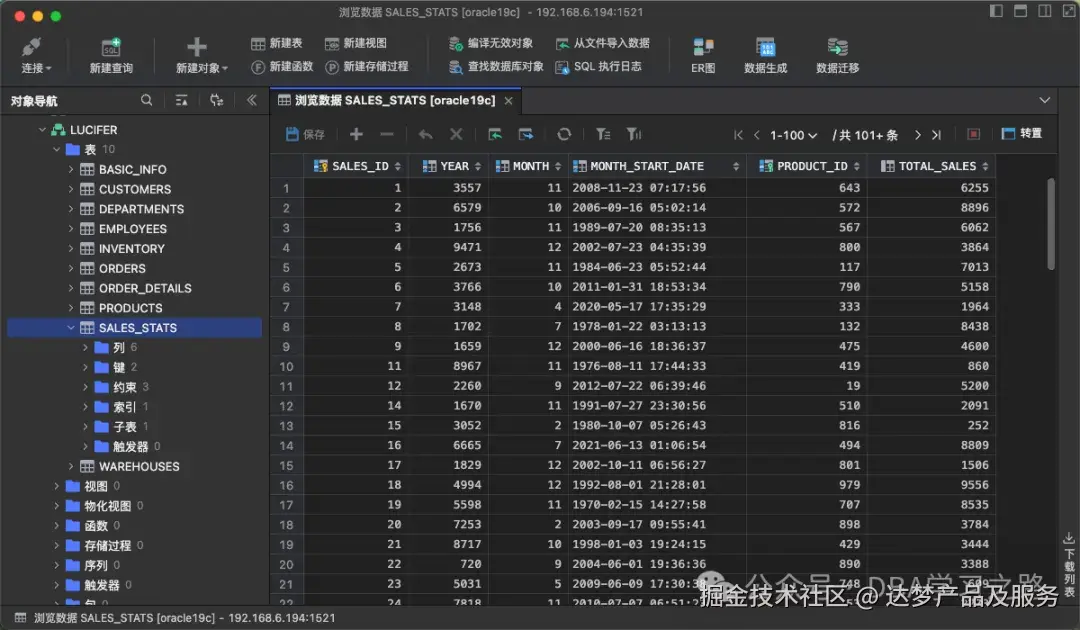This screenshot has height=630, width=1080.
Task: Click 查找数据库对象 find database object
Action: 496,67
